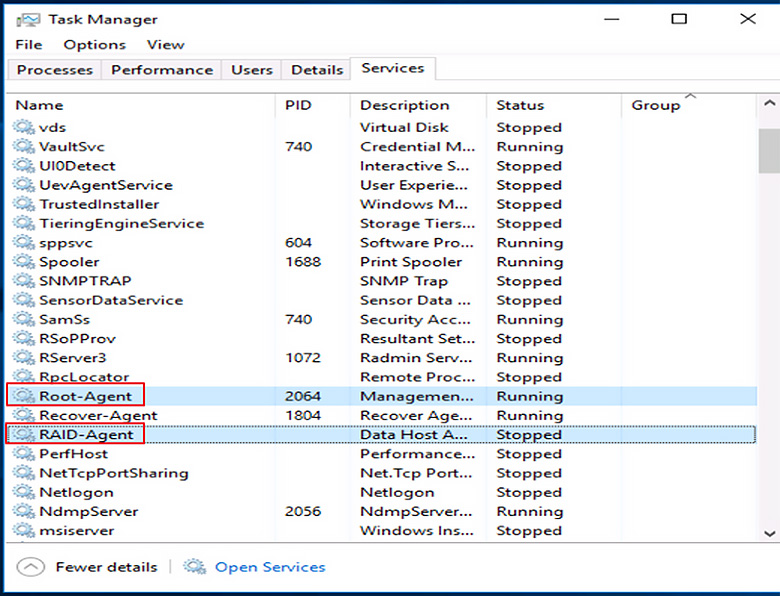Click Data Host A... description cell
780x596 pixels.
point(414,434)
